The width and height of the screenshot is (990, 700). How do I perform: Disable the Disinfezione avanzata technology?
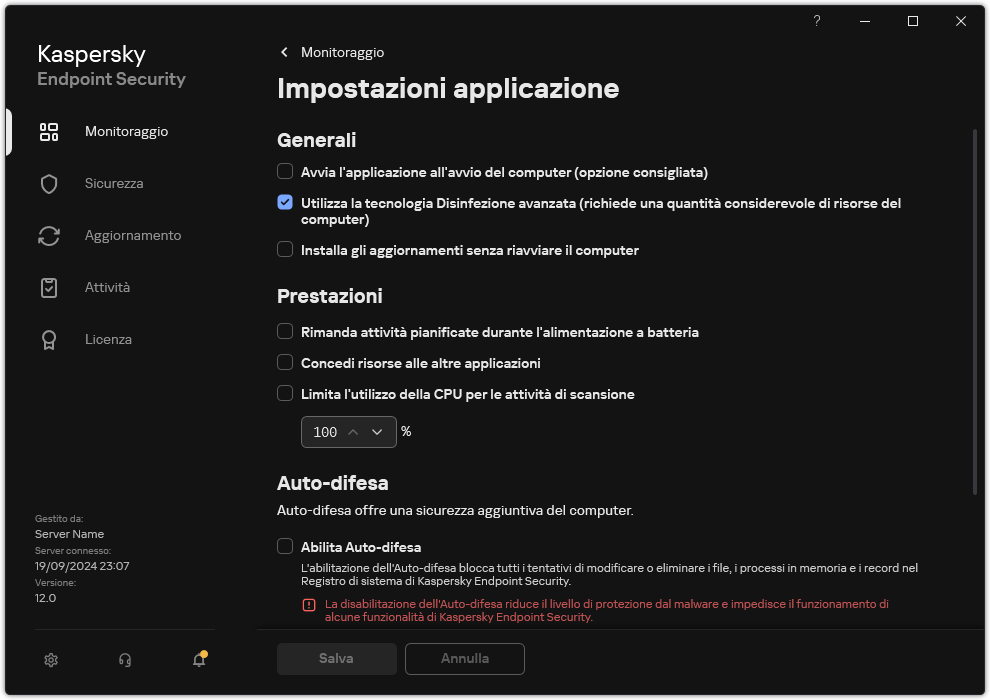click(x=285, y=203)
